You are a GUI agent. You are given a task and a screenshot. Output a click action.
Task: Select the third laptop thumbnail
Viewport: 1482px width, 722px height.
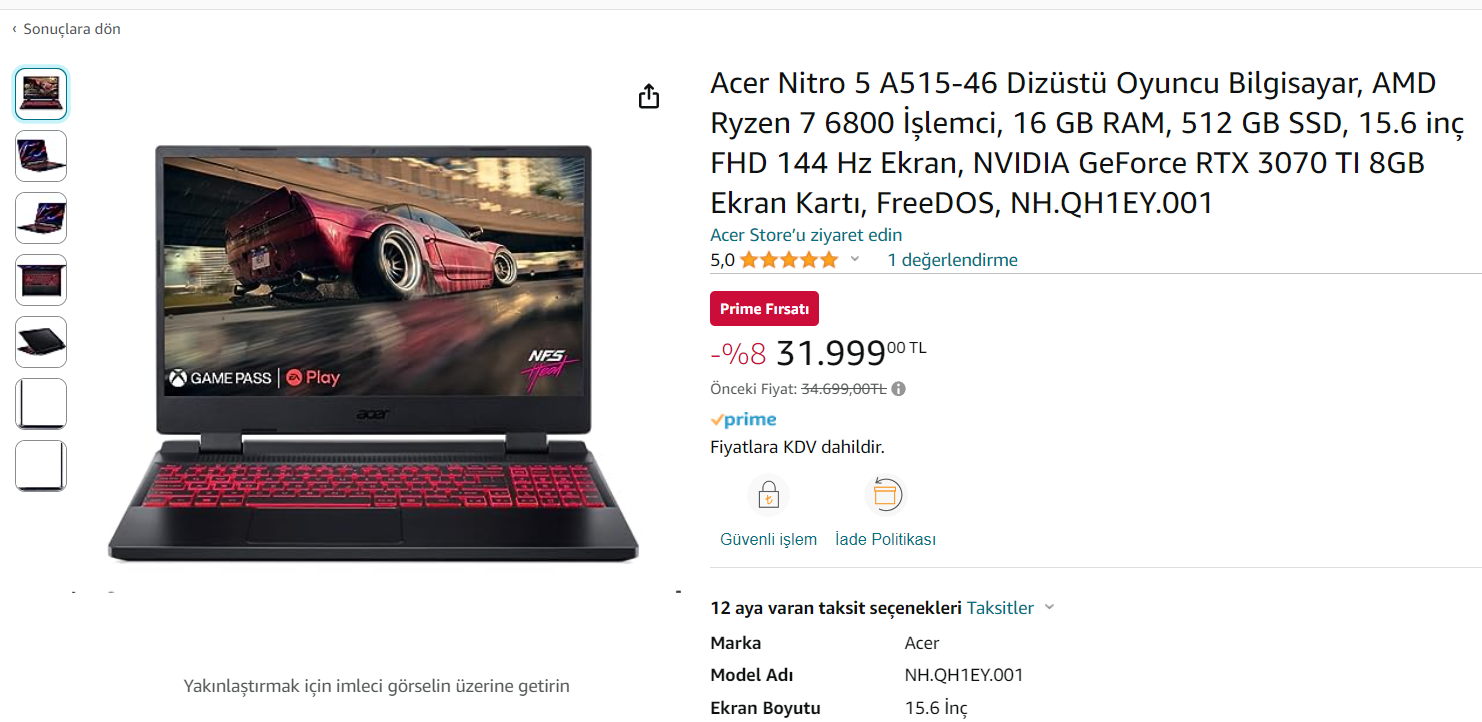pos(41,218)
